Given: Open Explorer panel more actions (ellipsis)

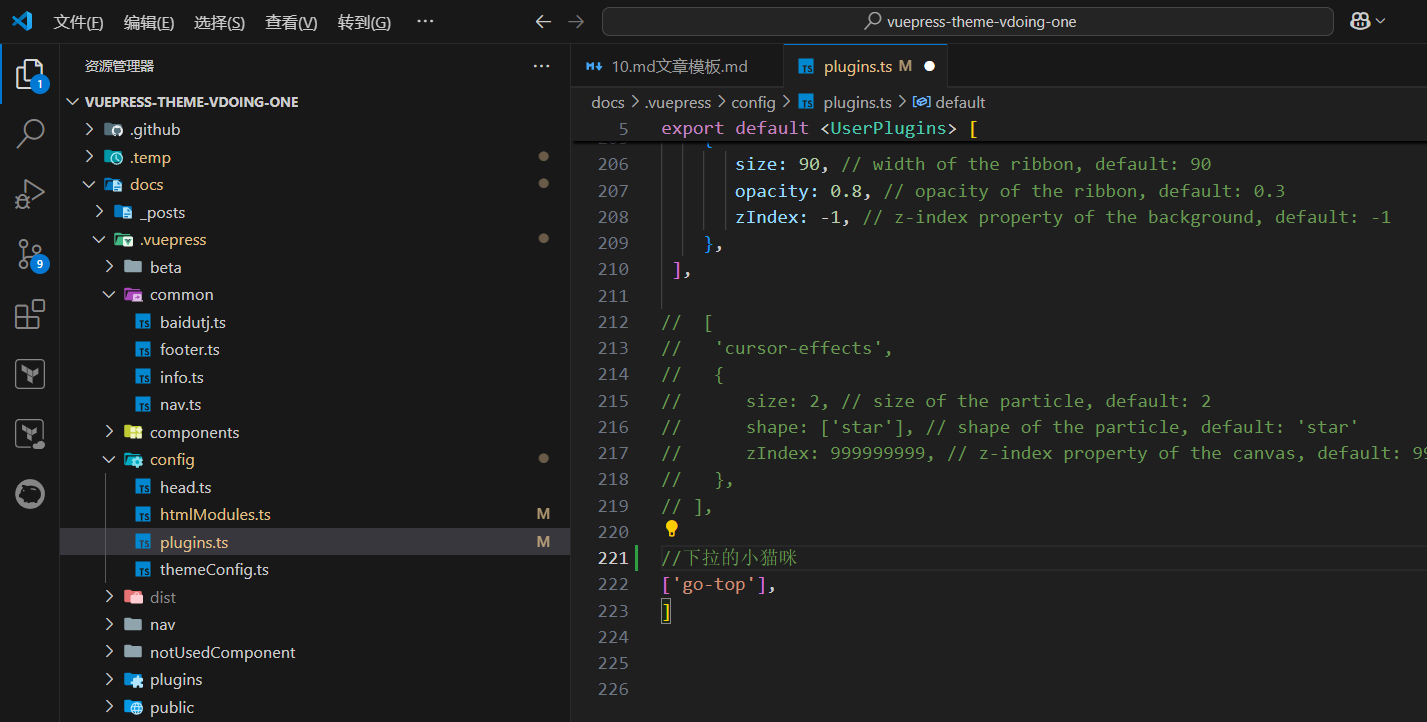Looking at the screenshot, I should click(x=541, y=66).
